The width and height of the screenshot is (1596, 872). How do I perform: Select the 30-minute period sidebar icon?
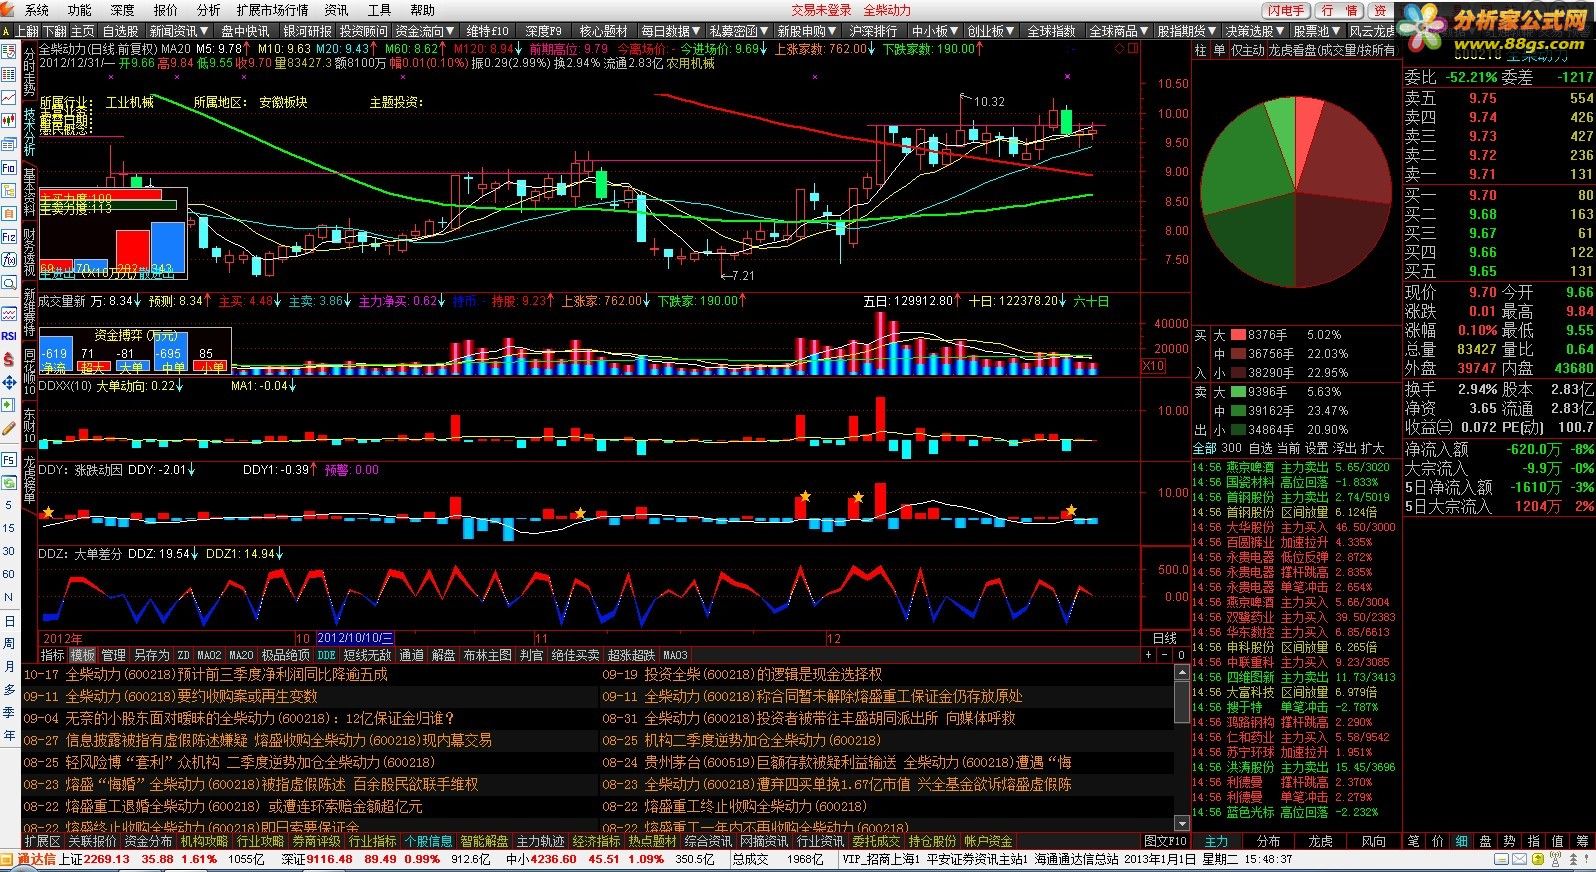tap(9, 551)
